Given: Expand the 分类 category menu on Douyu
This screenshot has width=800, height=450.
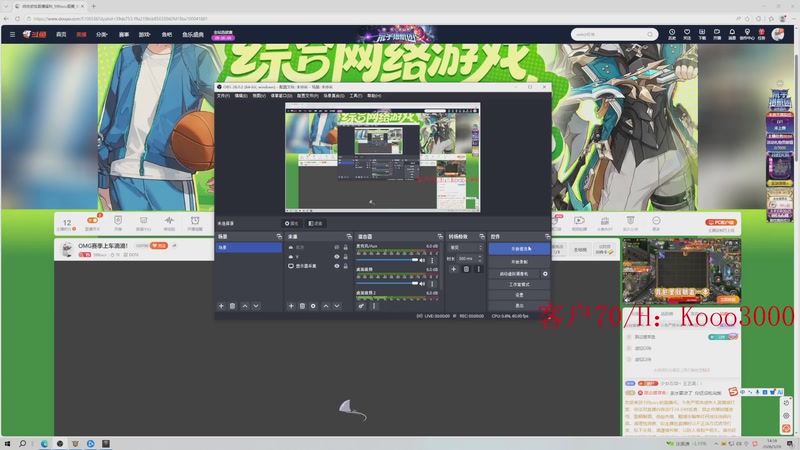Looking at the screenshot, I should point(102,34).
